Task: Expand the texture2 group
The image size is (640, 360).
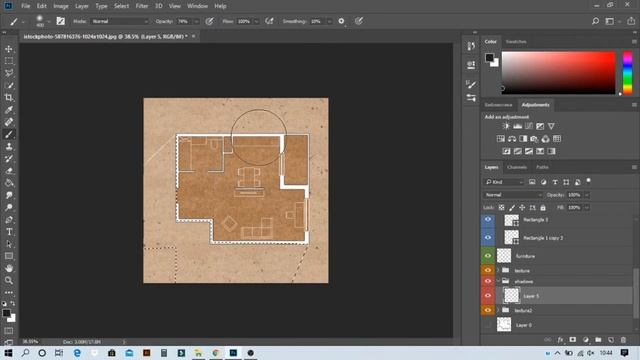Action: click(498, 310)
